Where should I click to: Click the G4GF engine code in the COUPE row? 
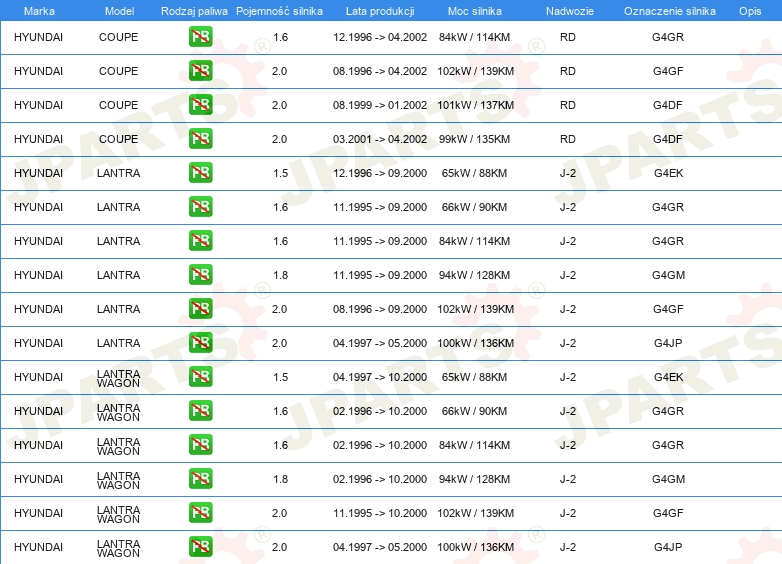[668, 71]
